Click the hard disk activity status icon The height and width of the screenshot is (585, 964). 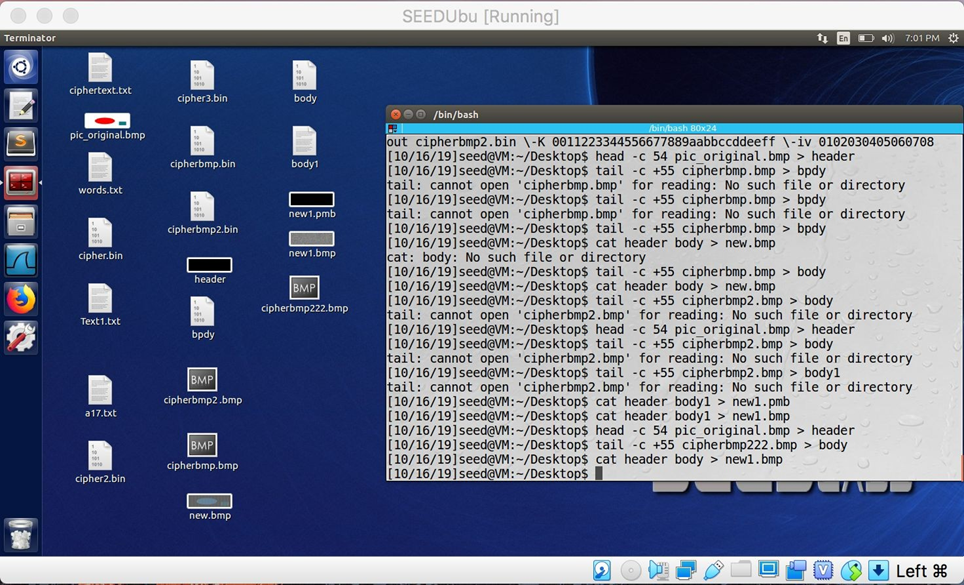(x=600, y=569)
